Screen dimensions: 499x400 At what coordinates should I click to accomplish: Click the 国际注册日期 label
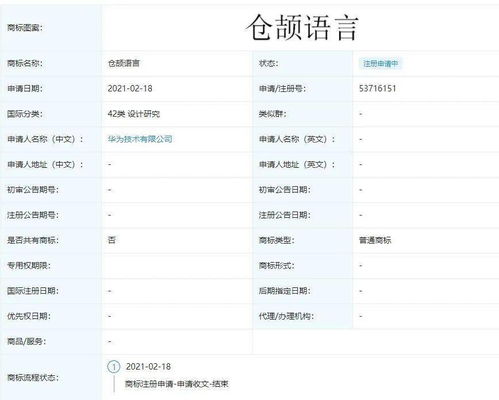coord(33,291)
